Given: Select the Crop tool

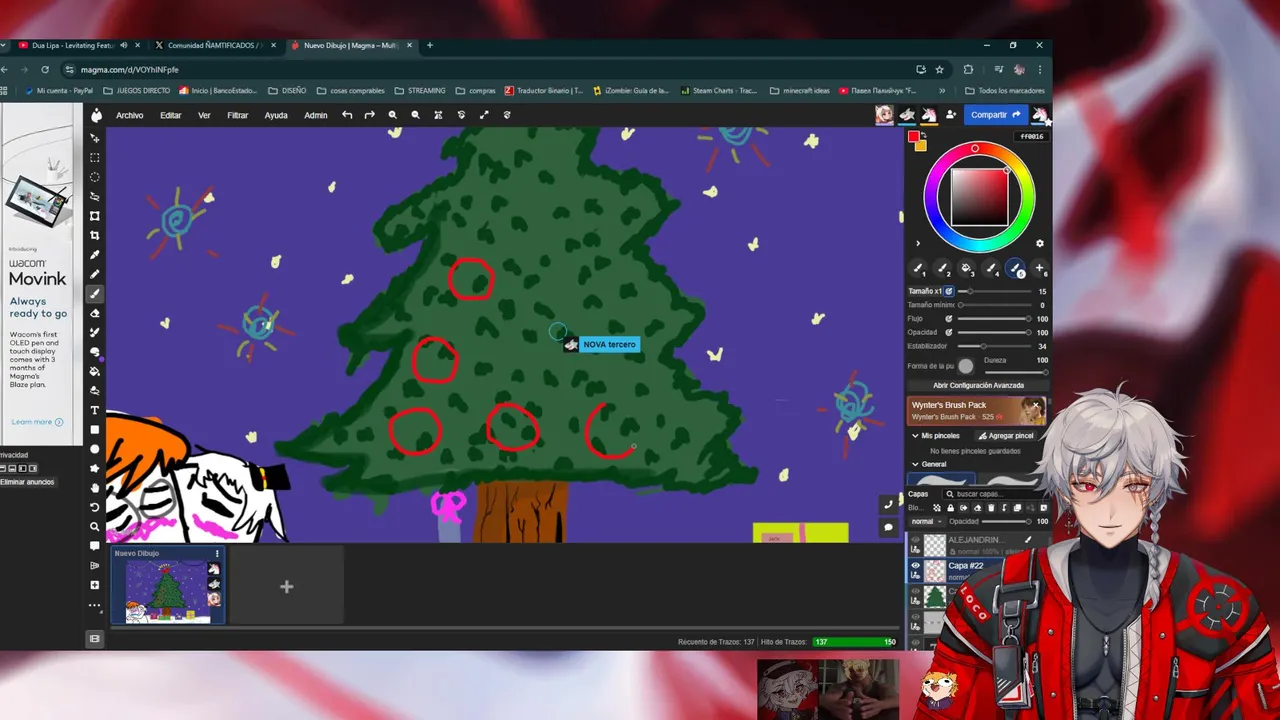Looking at the screenshot, I should [95, 235].
